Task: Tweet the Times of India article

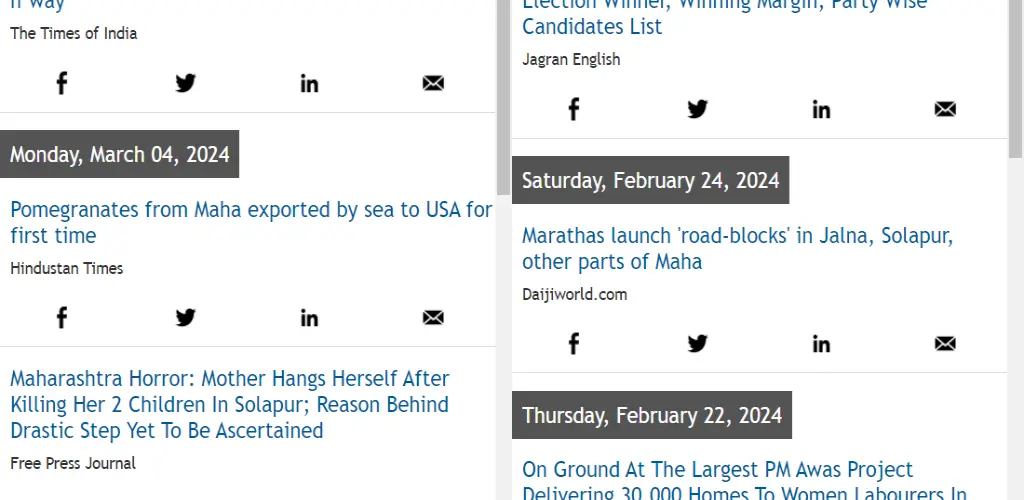Action: pyautogui.click(x=185, y=83)
